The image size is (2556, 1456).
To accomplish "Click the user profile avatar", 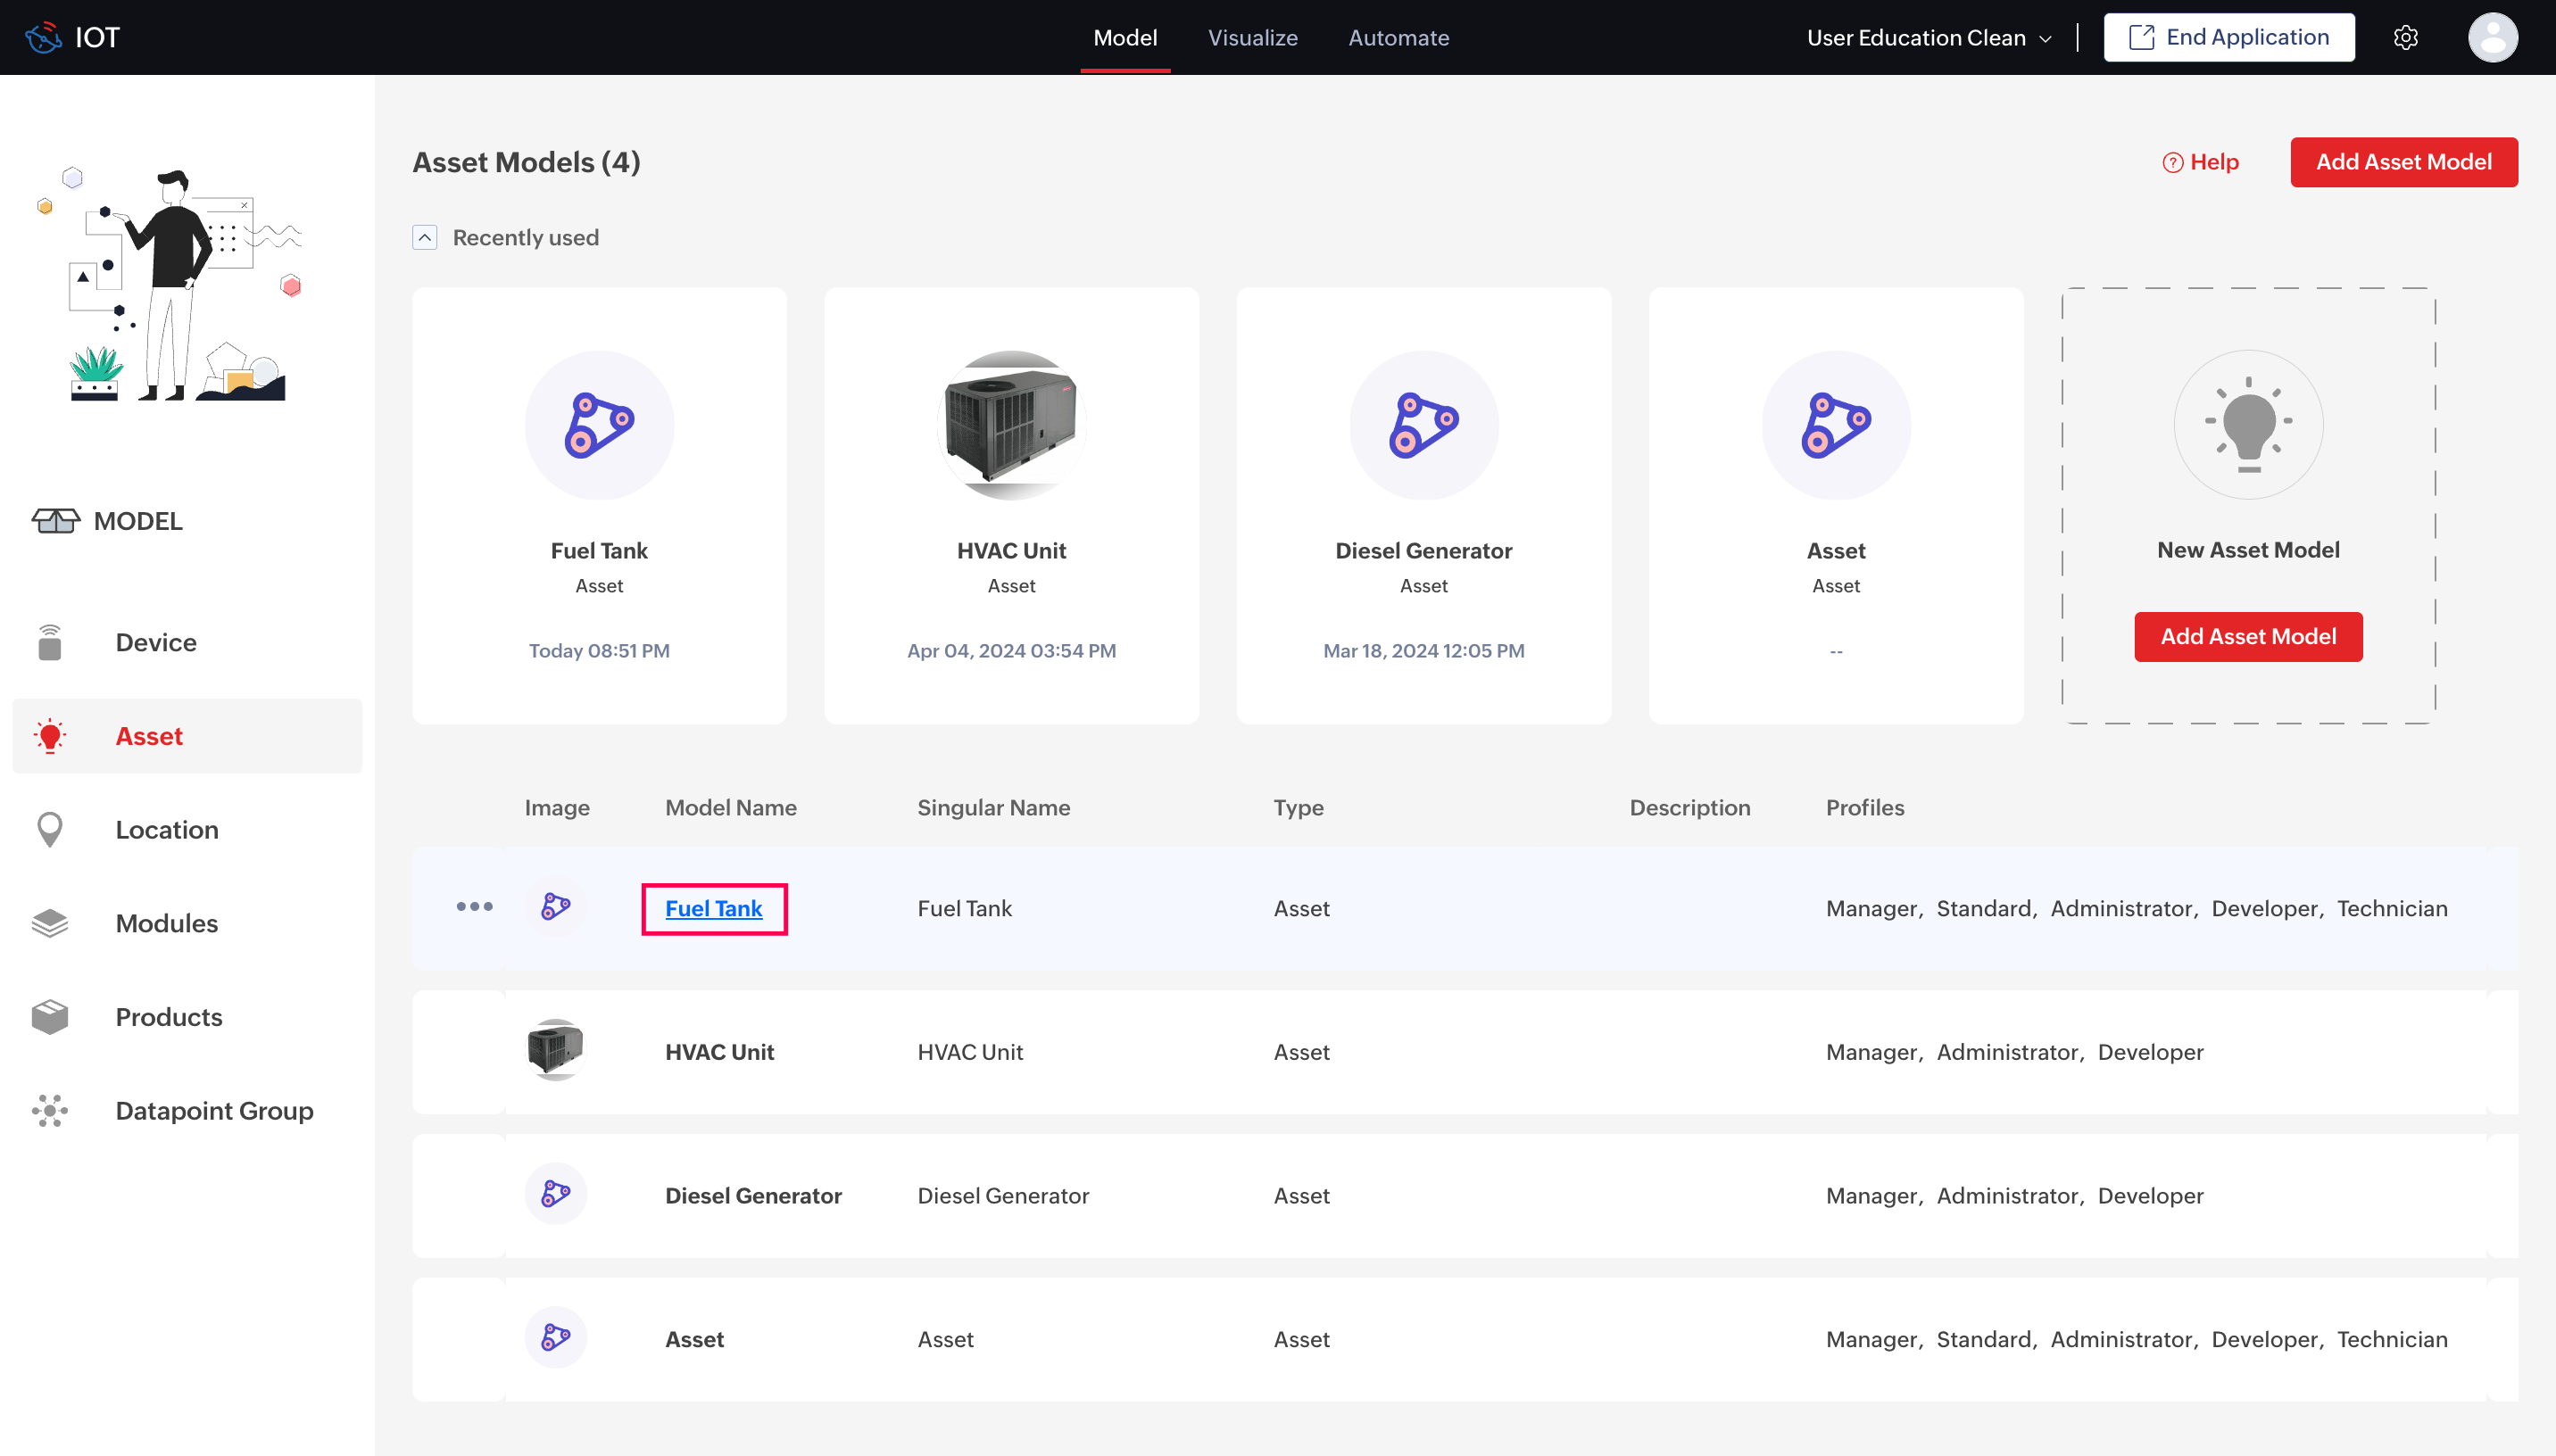I will click(x=2492, y=38).
